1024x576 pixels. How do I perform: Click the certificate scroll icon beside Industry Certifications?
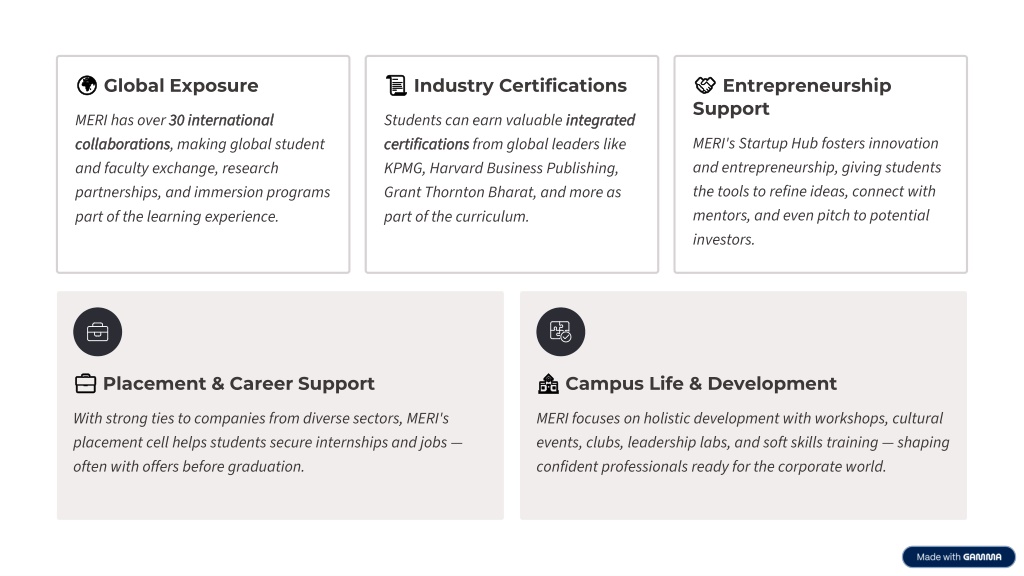pos(396,86)
